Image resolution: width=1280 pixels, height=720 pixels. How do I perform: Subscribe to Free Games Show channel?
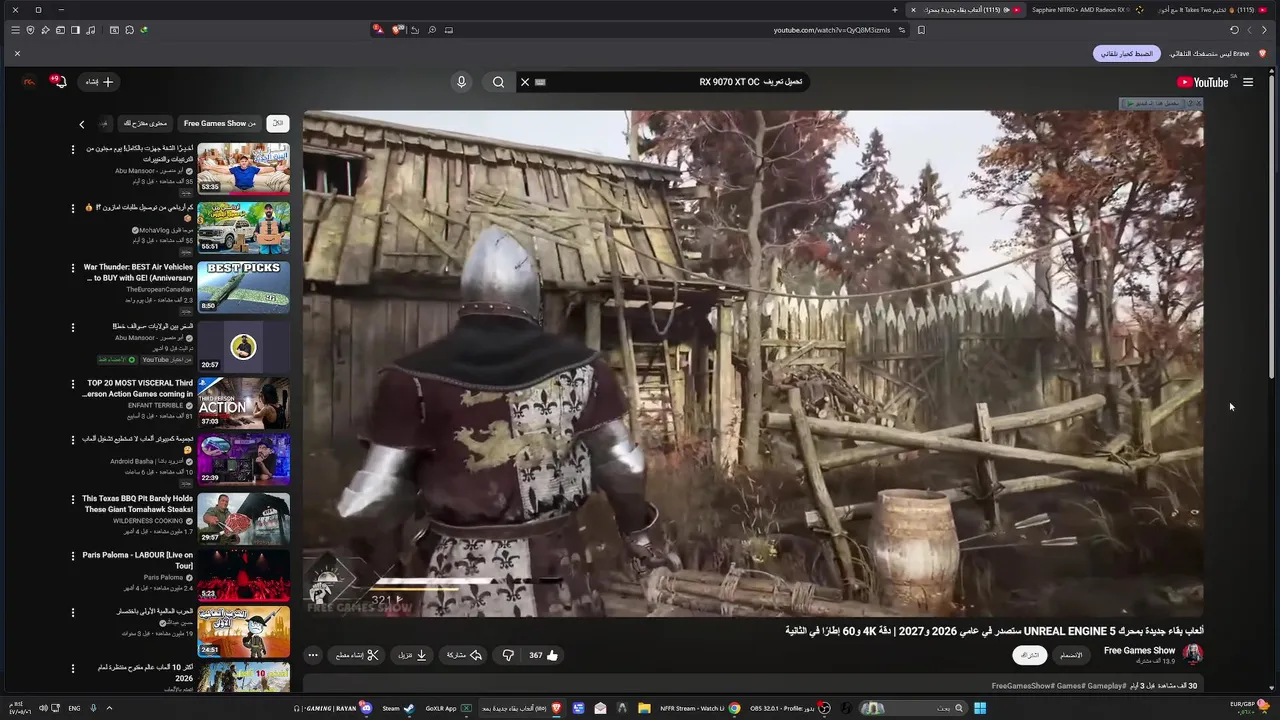(1029, 655)
